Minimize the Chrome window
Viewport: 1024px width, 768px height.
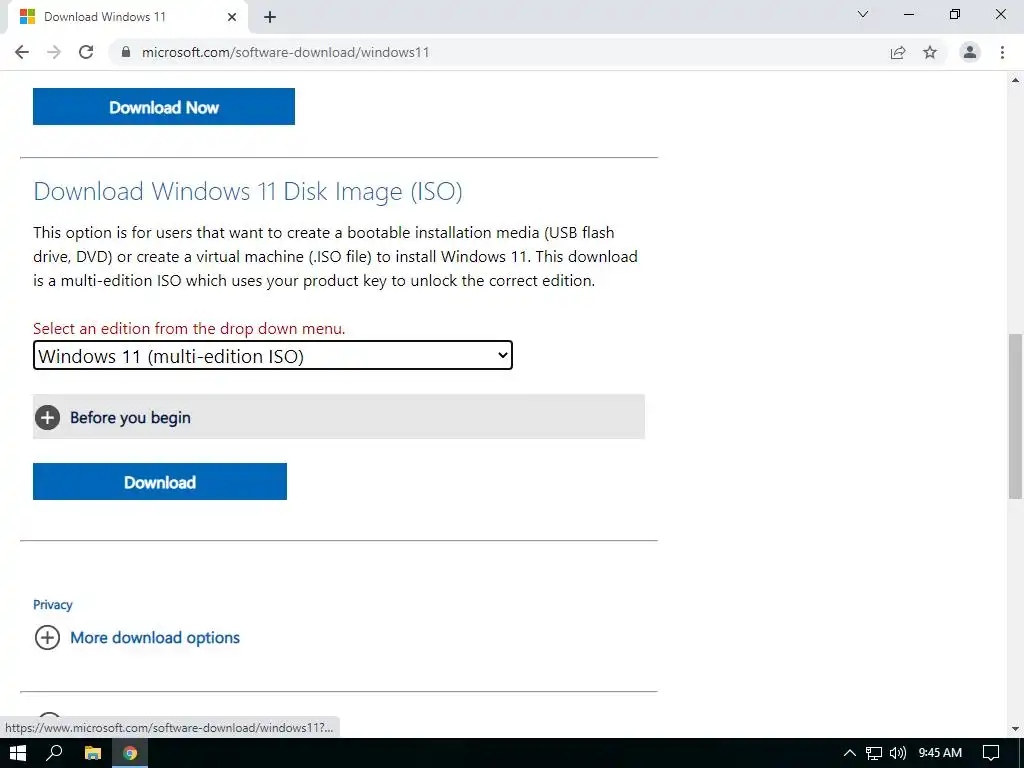[908, 14]
